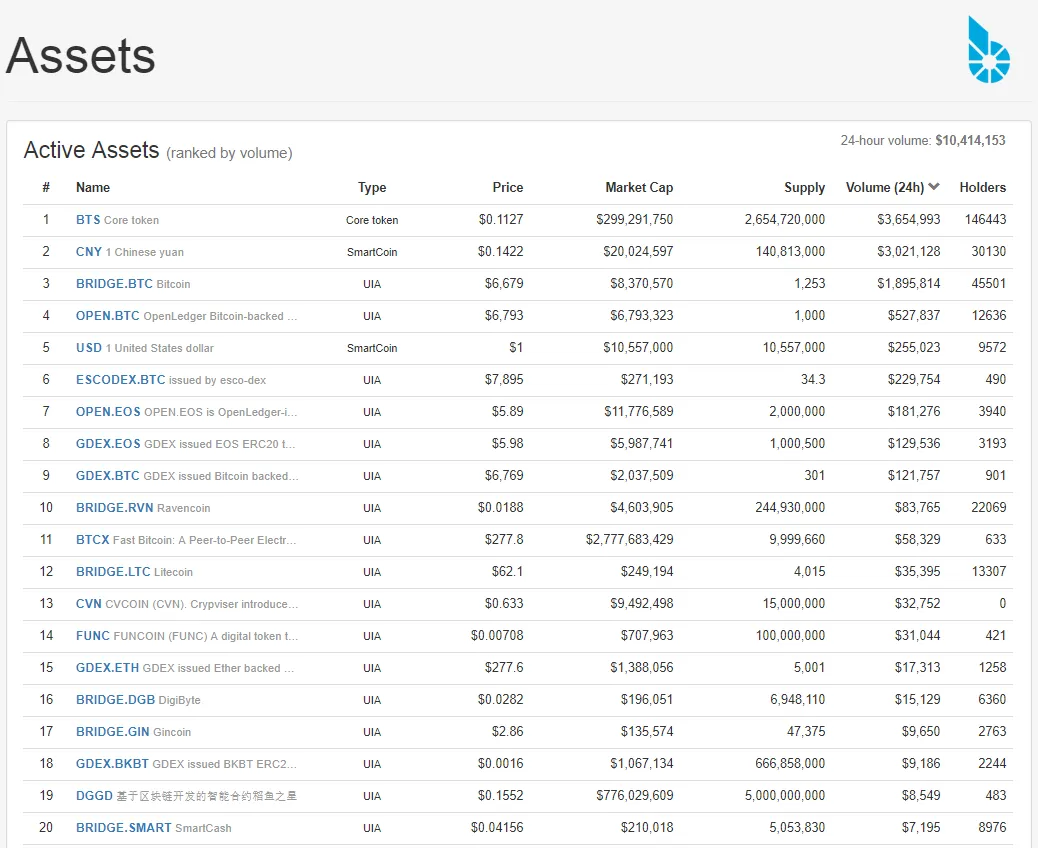
Task: Open the GDEX.ETH asset link
Action: click(107, 668)
